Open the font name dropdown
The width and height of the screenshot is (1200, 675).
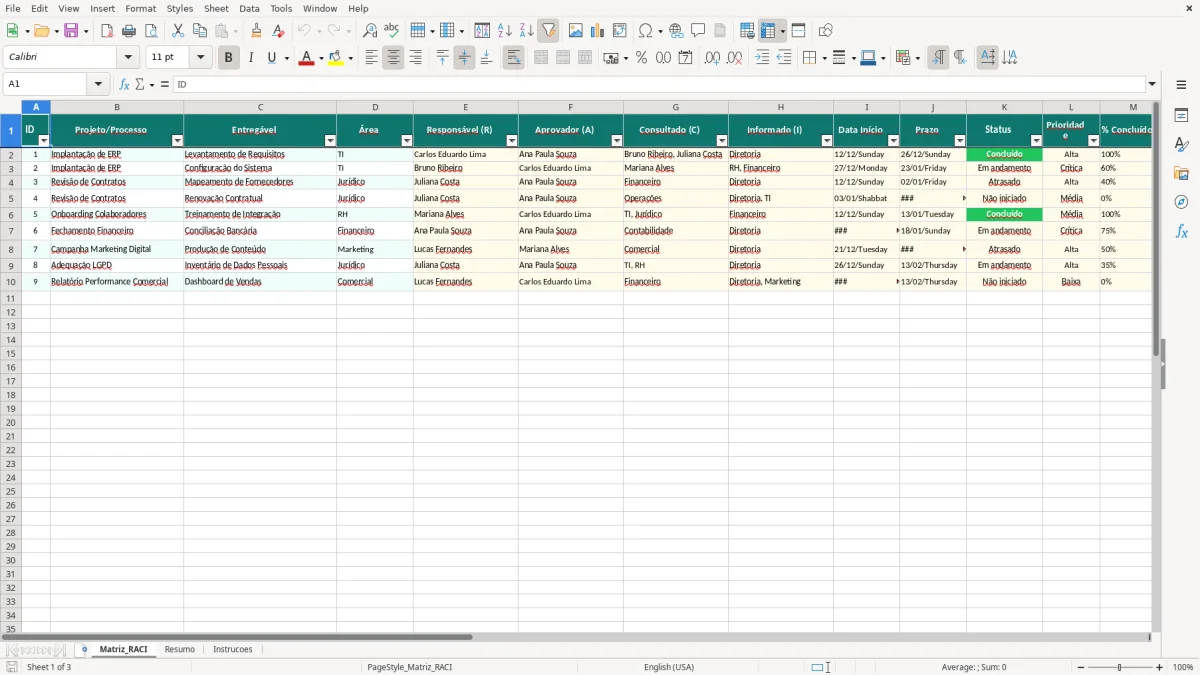coord(128,58)
